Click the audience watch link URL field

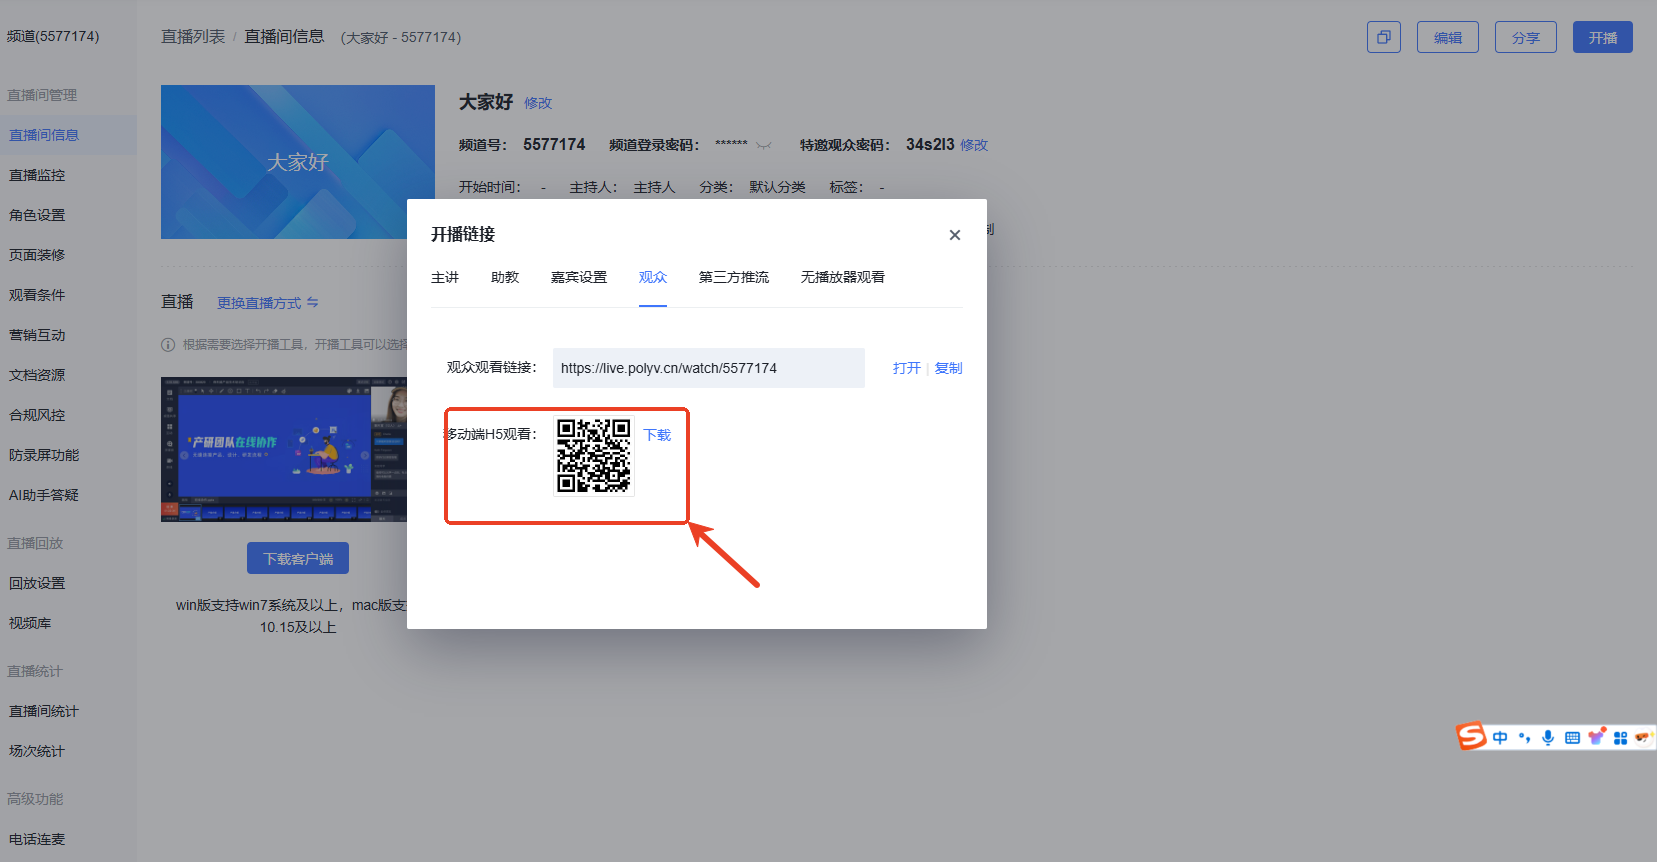(x=708, y=368)
